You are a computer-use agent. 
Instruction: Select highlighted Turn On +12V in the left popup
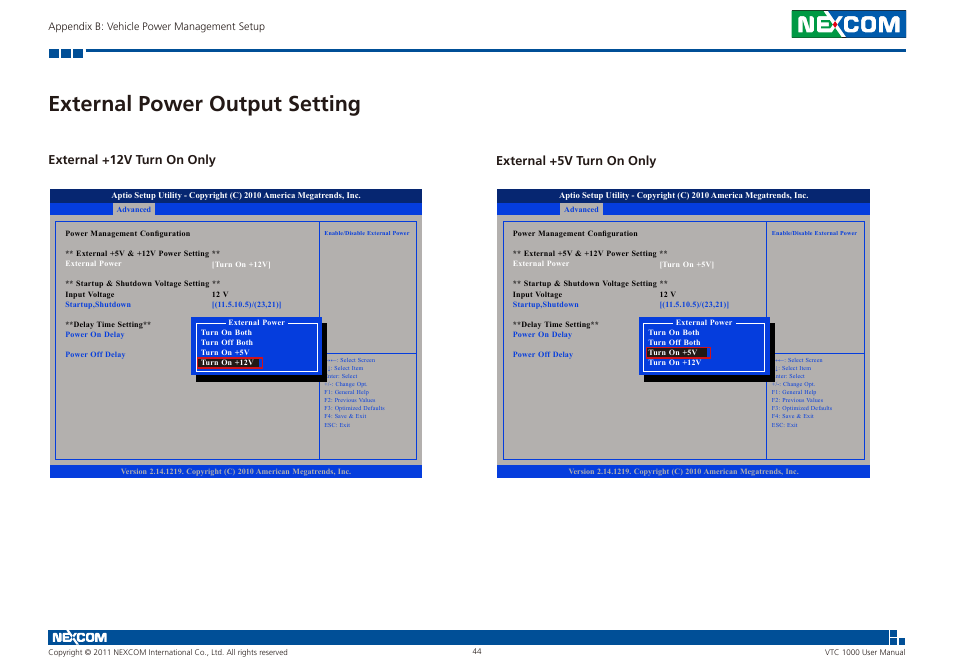(229, 362)
